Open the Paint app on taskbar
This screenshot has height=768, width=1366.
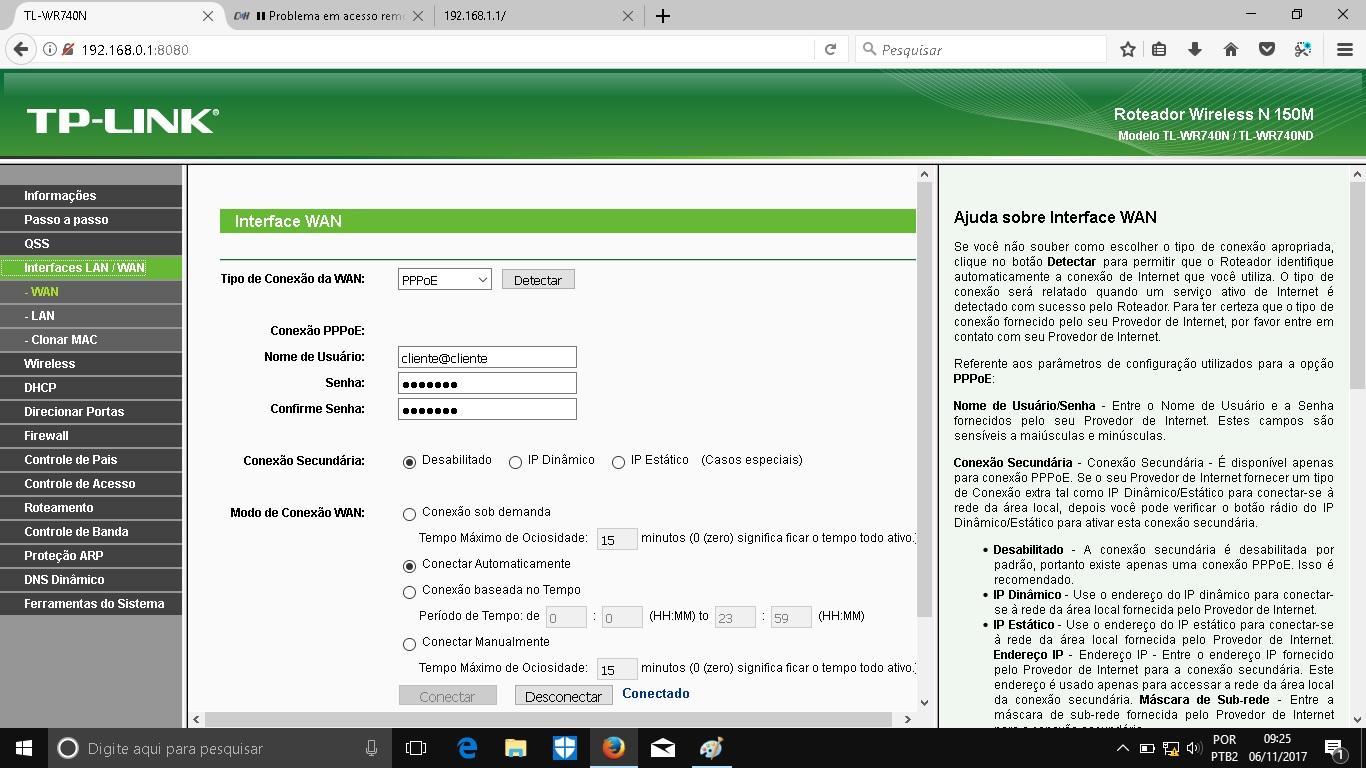point(712,748)
